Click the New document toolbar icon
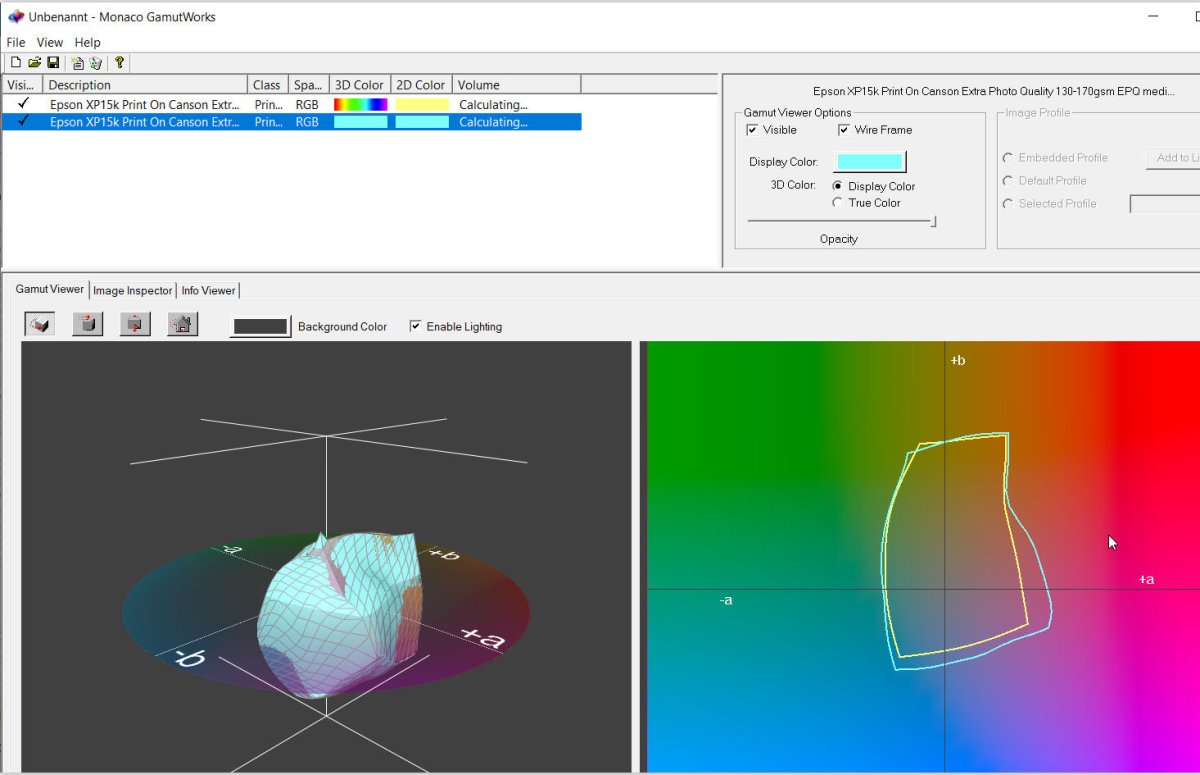The width and height of the screenshot is (1200, 775). 15,63
